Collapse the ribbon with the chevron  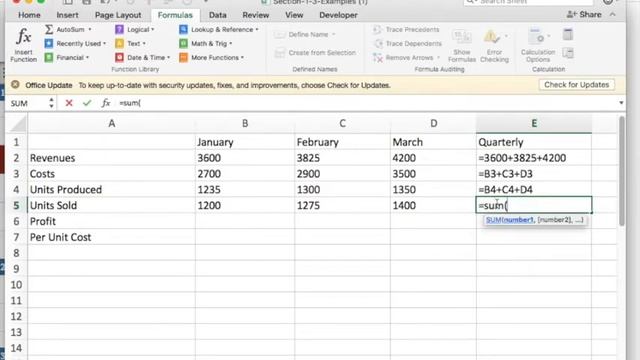tap(613, 15)
